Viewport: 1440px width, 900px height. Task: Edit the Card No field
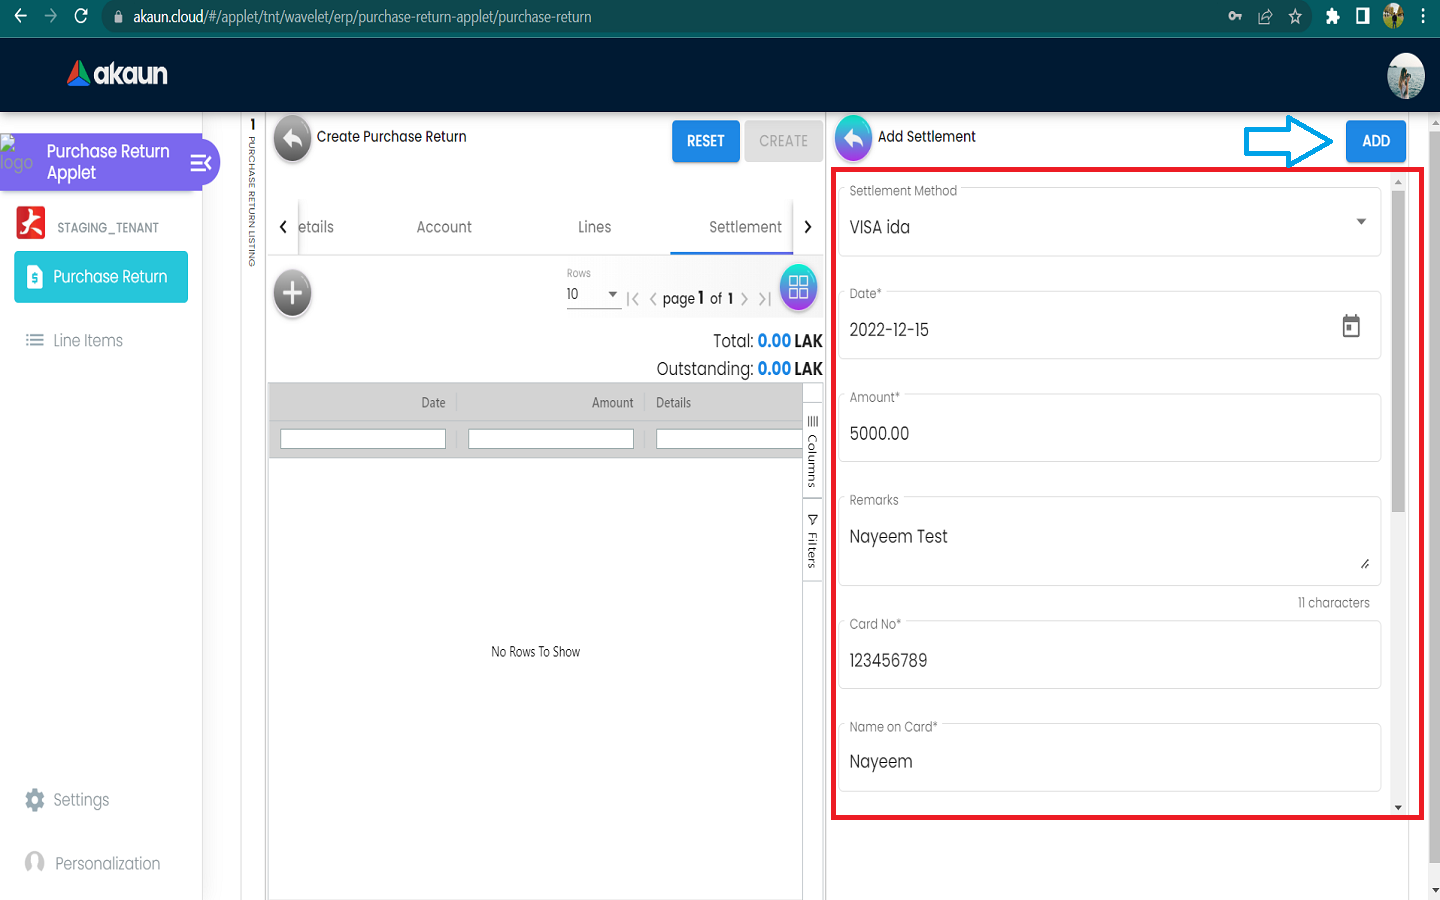tap(1110, 655)
